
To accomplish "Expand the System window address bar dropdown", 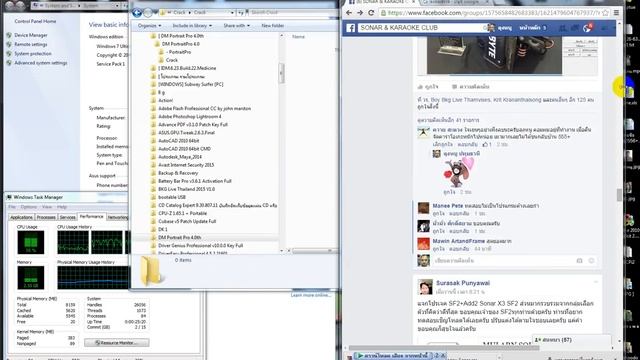I will click(x=116, y=6).
